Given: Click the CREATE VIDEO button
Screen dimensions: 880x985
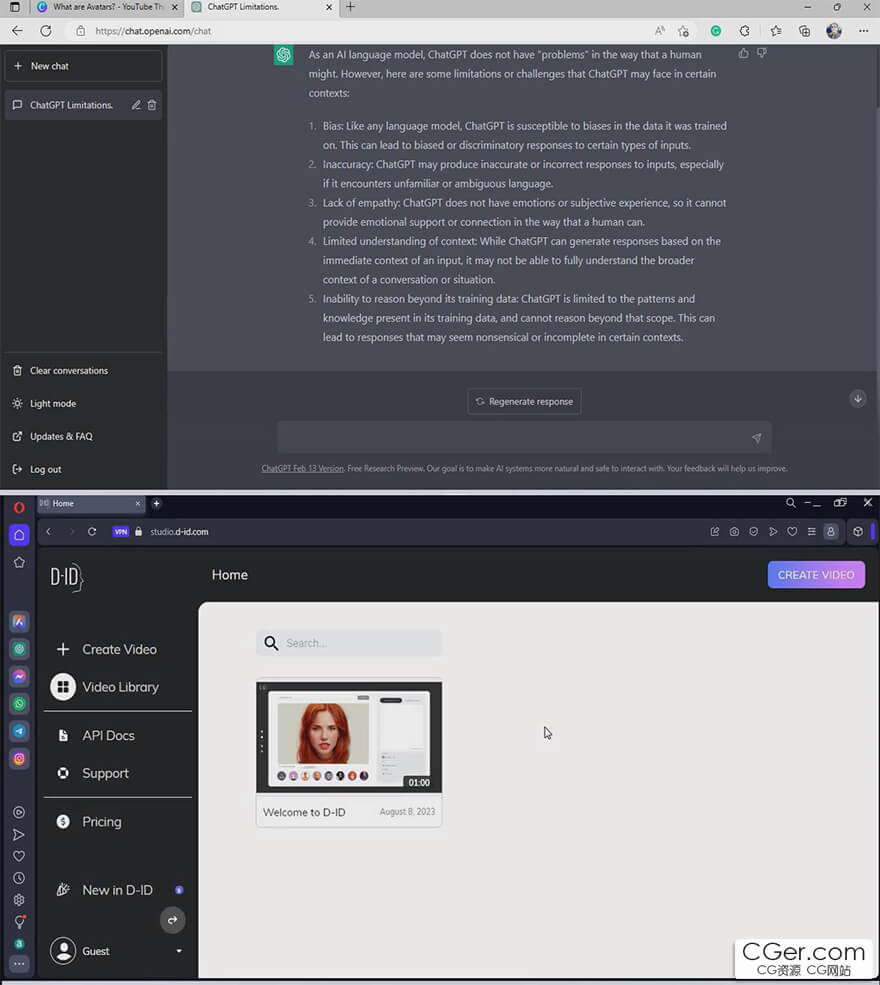Looking at the screenshot, I should click(816, 575).
